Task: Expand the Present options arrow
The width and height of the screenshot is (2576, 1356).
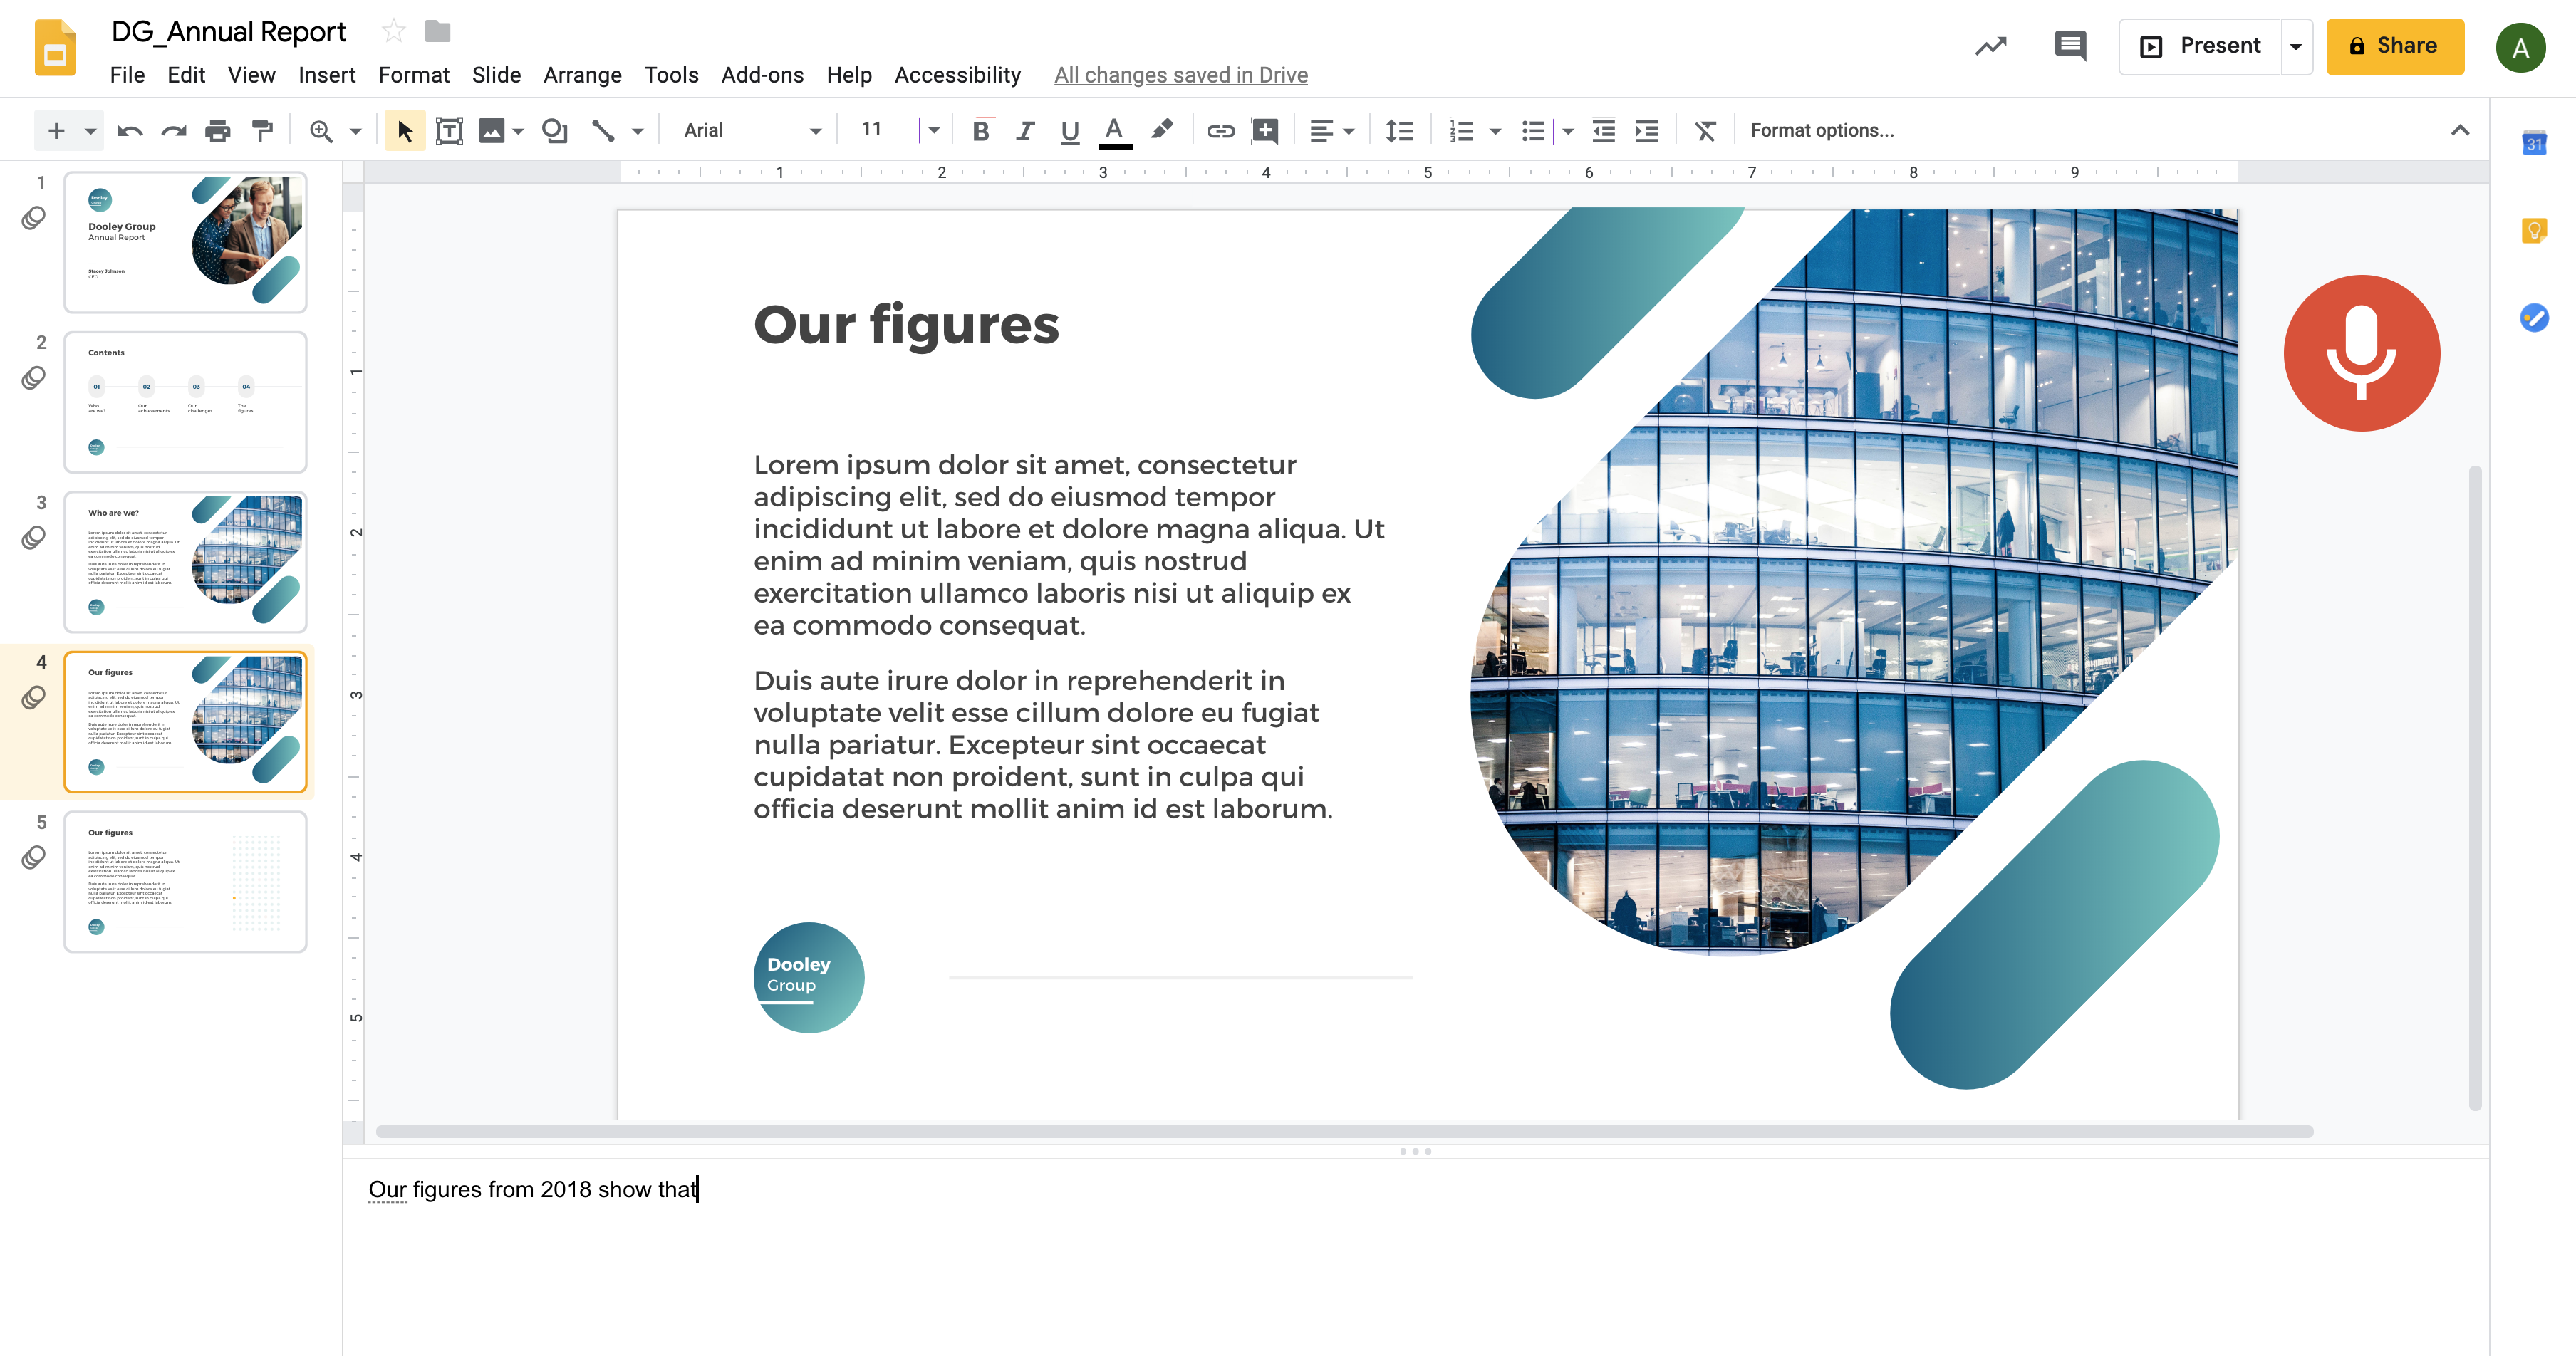Action: click(2296, 47)
